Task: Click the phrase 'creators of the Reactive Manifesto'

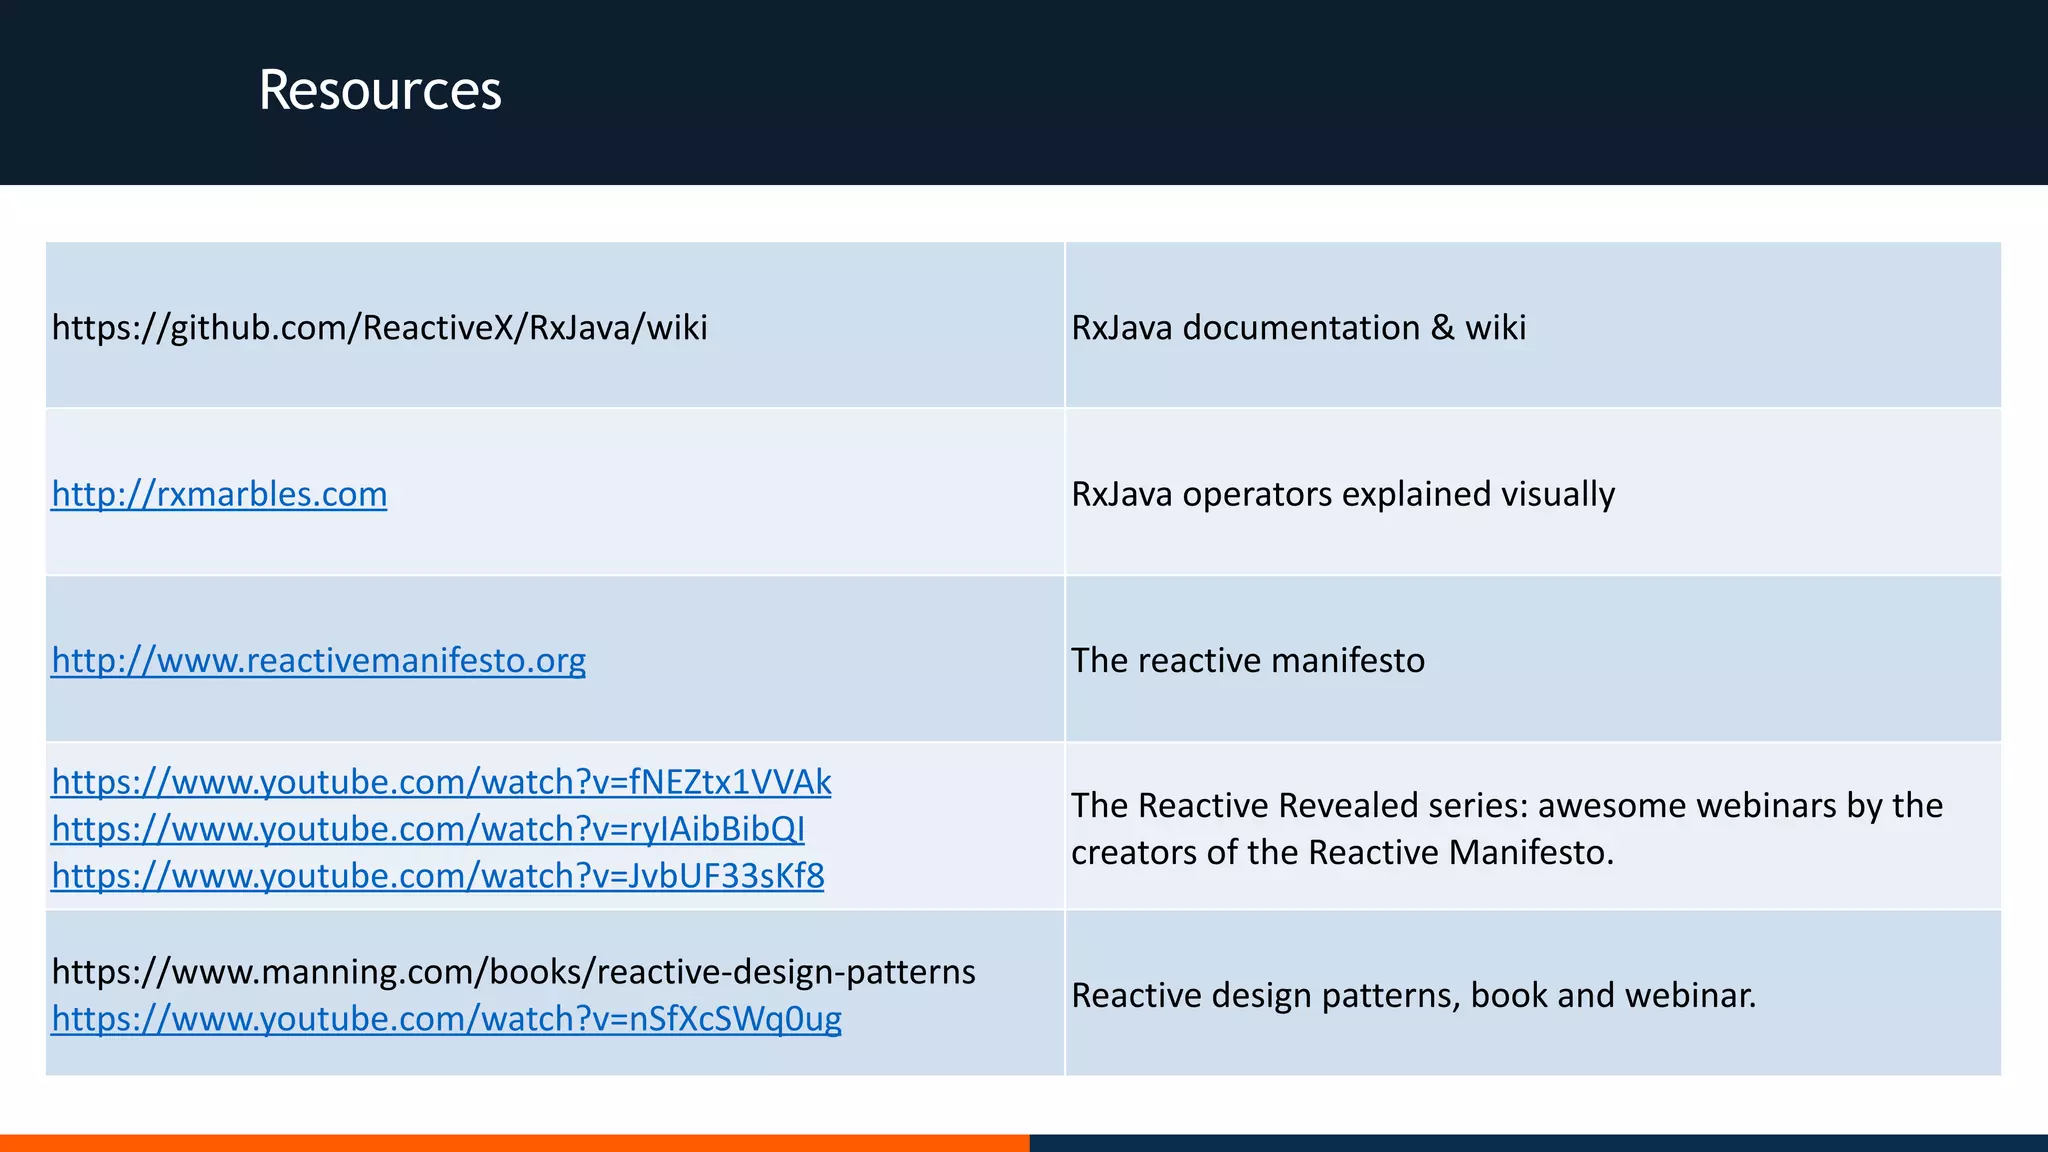Action: [1340, 852]
